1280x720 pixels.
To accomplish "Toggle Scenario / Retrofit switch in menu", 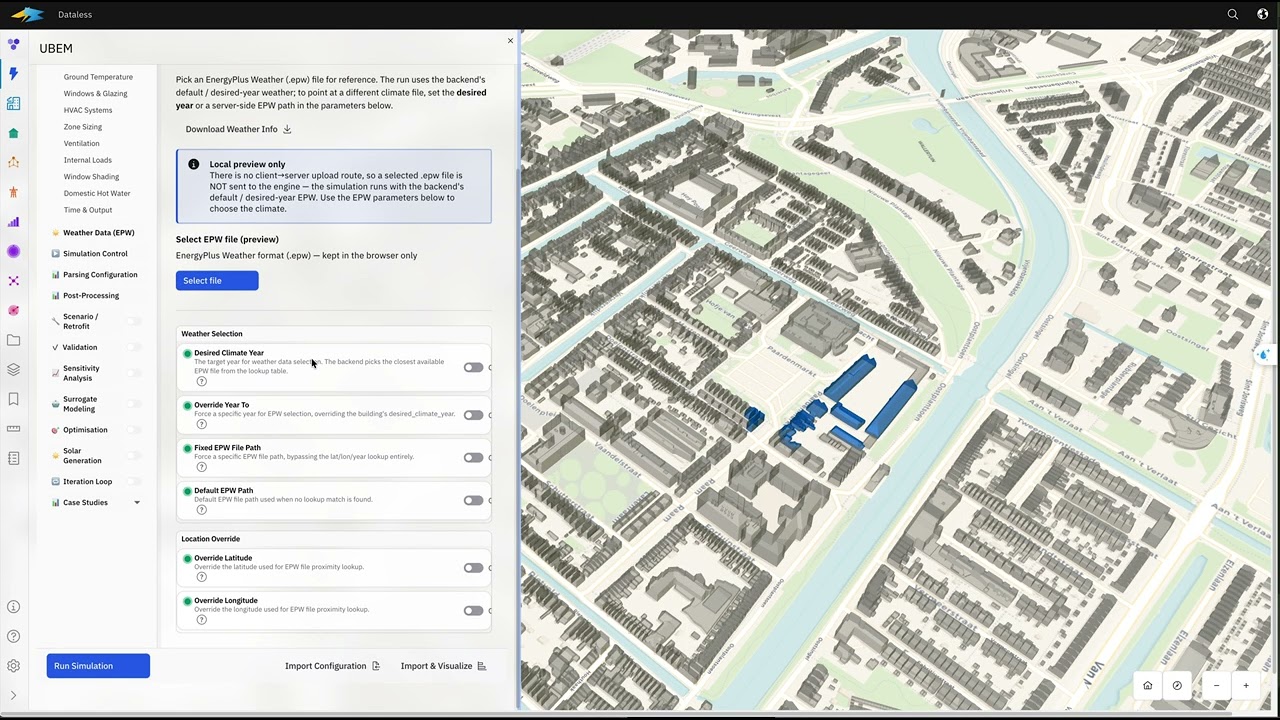I will tap(133, 321).
